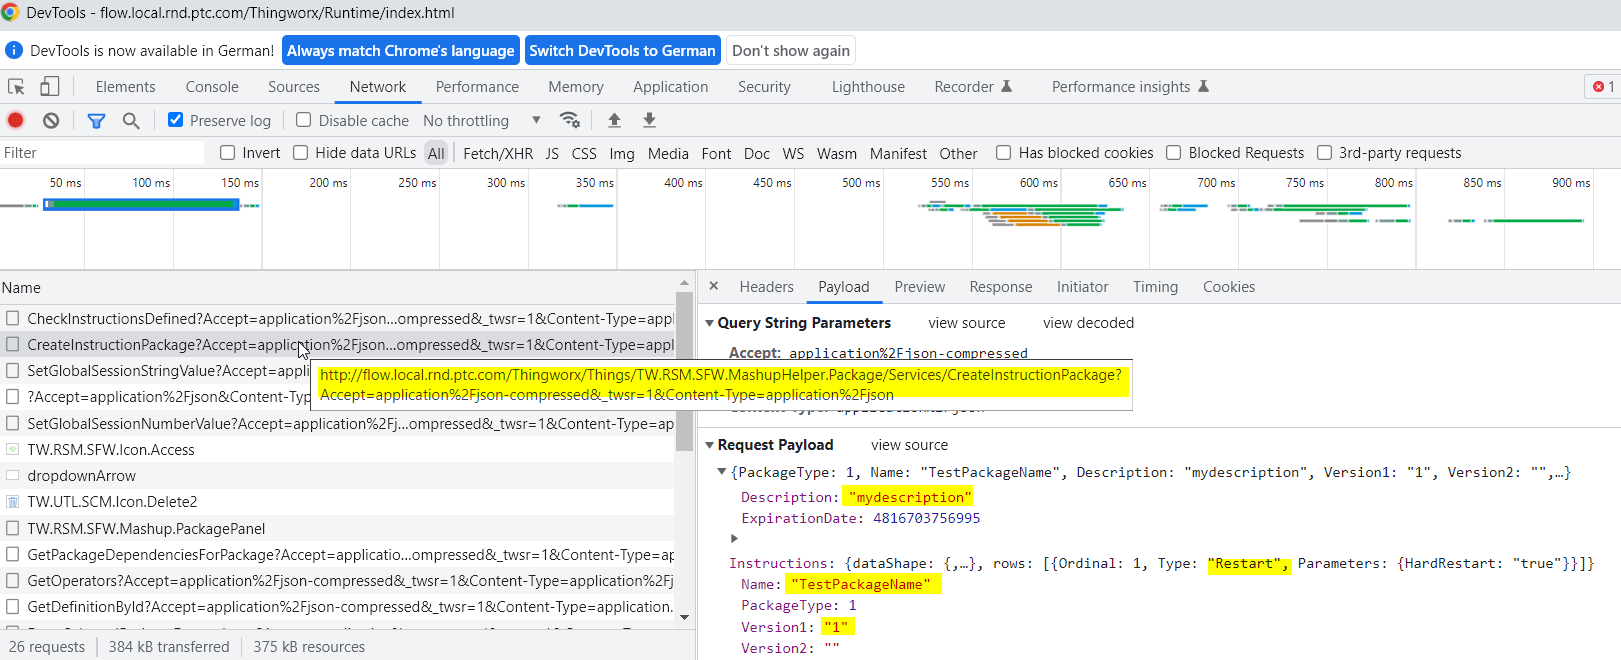This screenshot has height=660, width=1621.
Task: Toggle the network filter funnel icon
Action: (96, 120)
